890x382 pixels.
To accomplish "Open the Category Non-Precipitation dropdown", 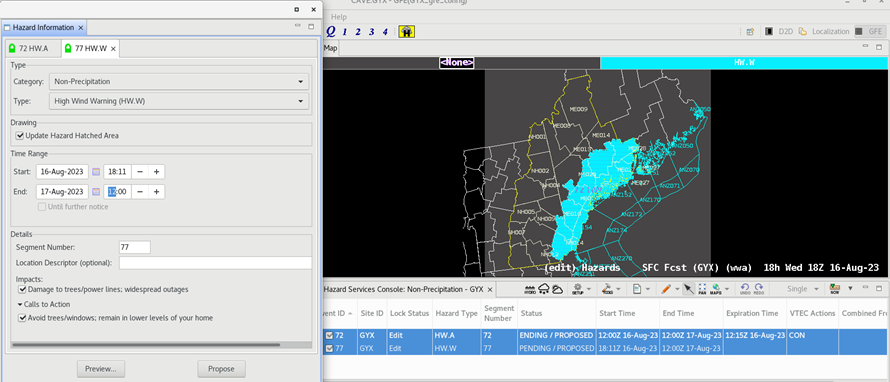I will coord(179,82).
